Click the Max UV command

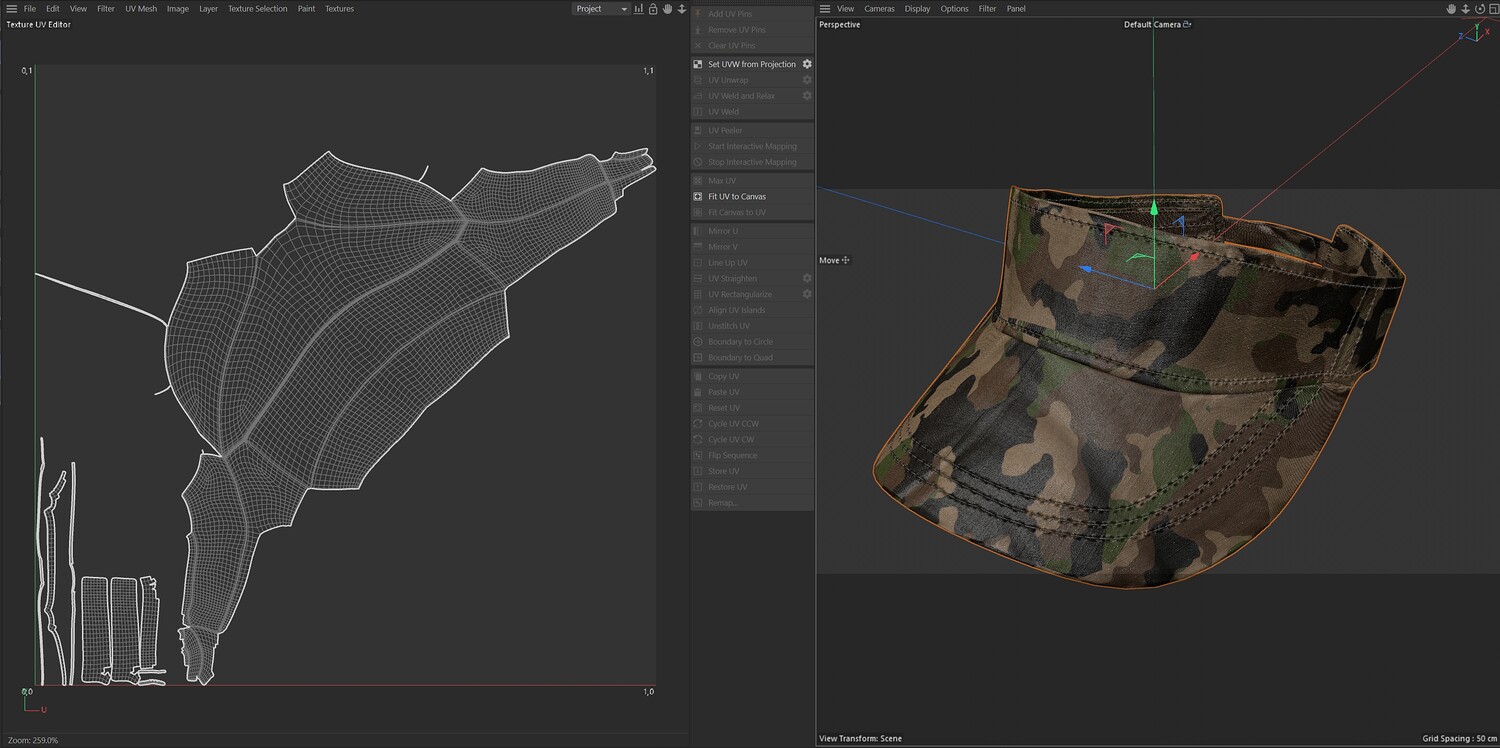[752, 181]
